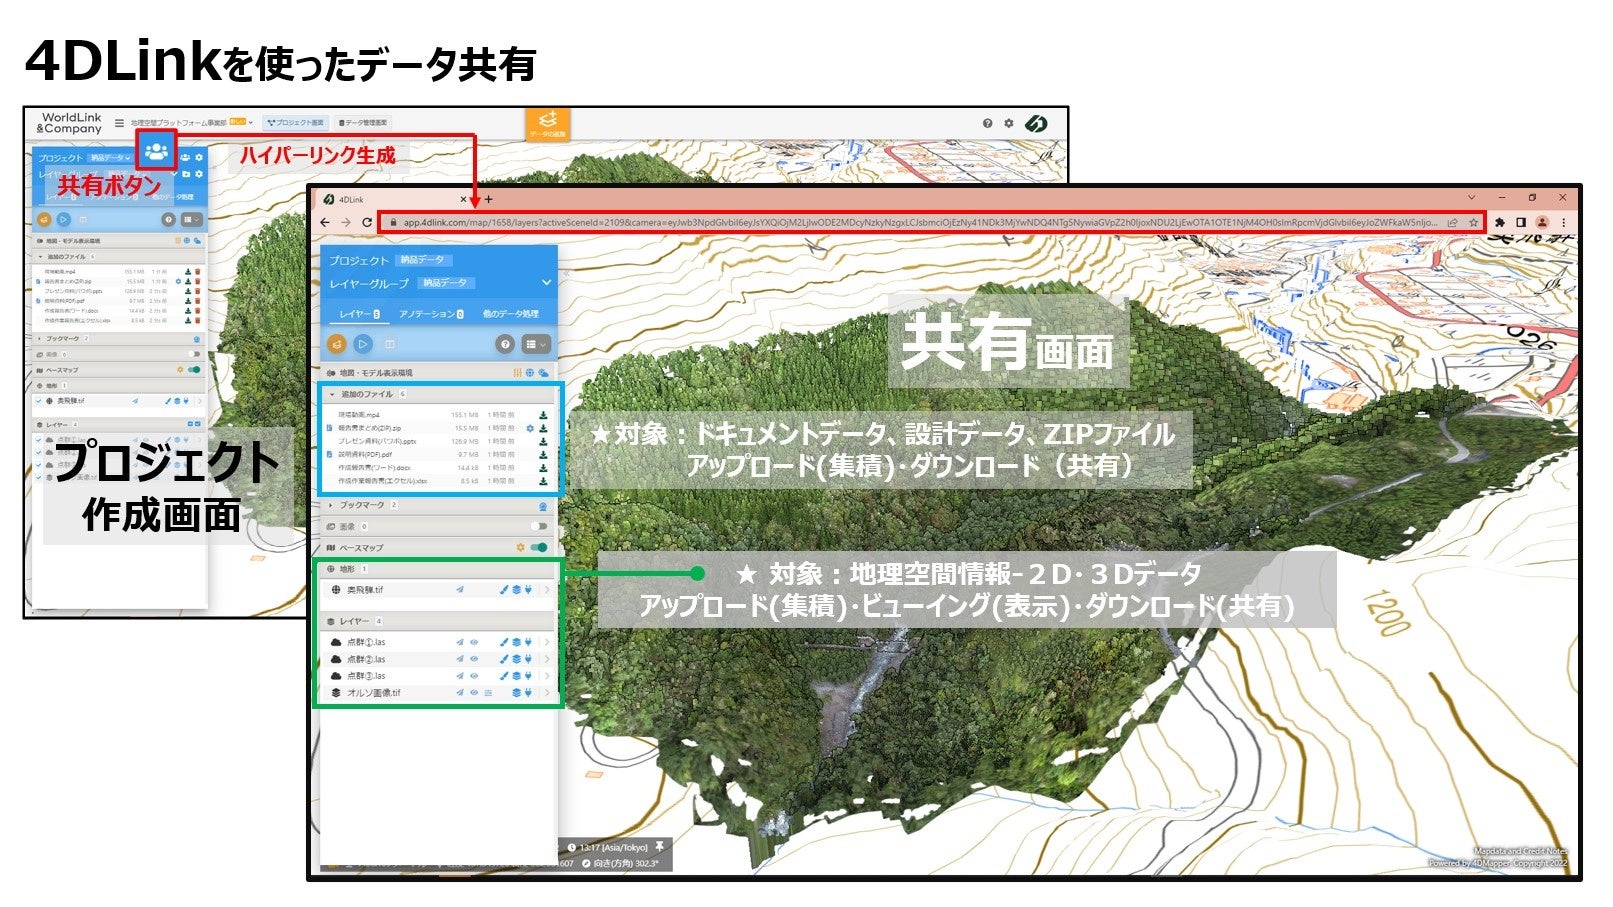
Task: Go back in the browser
Action: [x=325, y=222]
